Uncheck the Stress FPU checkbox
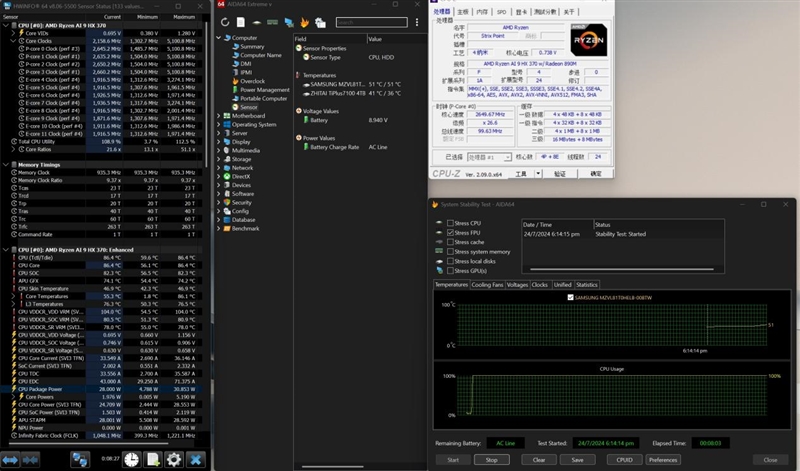The image size is (800, 471). pos(450,233)
